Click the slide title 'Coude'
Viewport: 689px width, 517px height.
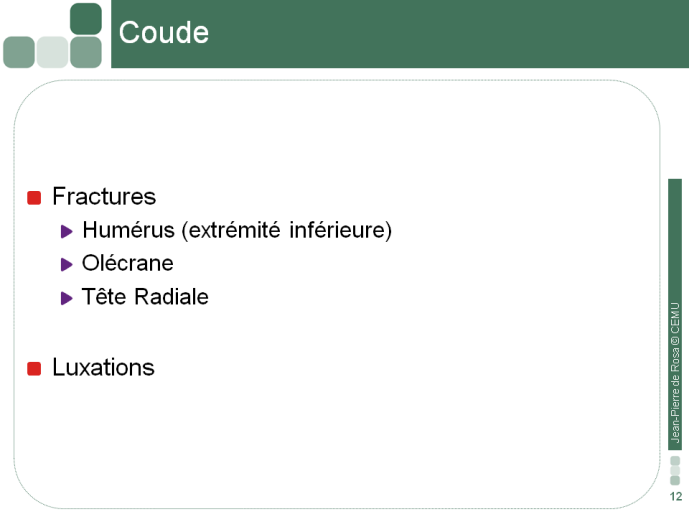[x=163, y=33]
